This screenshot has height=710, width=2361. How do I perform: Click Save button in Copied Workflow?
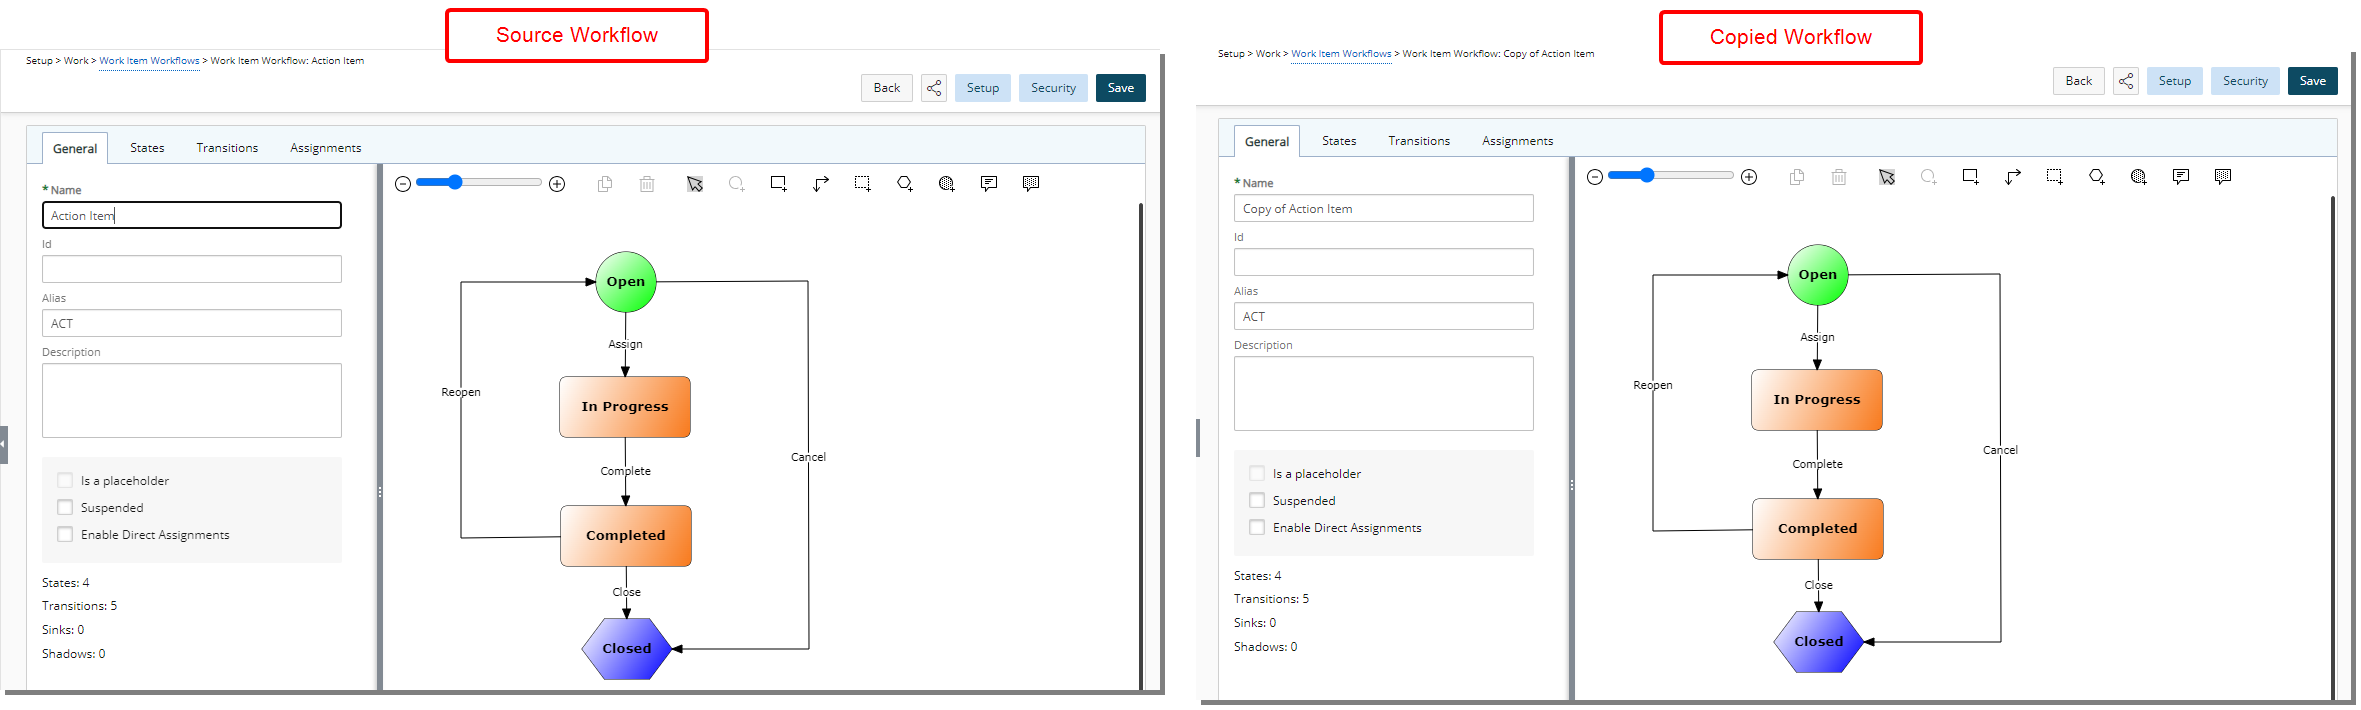point(2313,81)
